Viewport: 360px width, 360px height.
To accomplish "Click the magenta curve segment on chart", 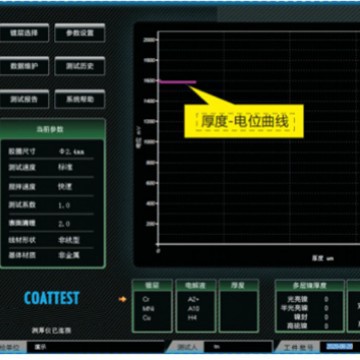I will [178, 82].
